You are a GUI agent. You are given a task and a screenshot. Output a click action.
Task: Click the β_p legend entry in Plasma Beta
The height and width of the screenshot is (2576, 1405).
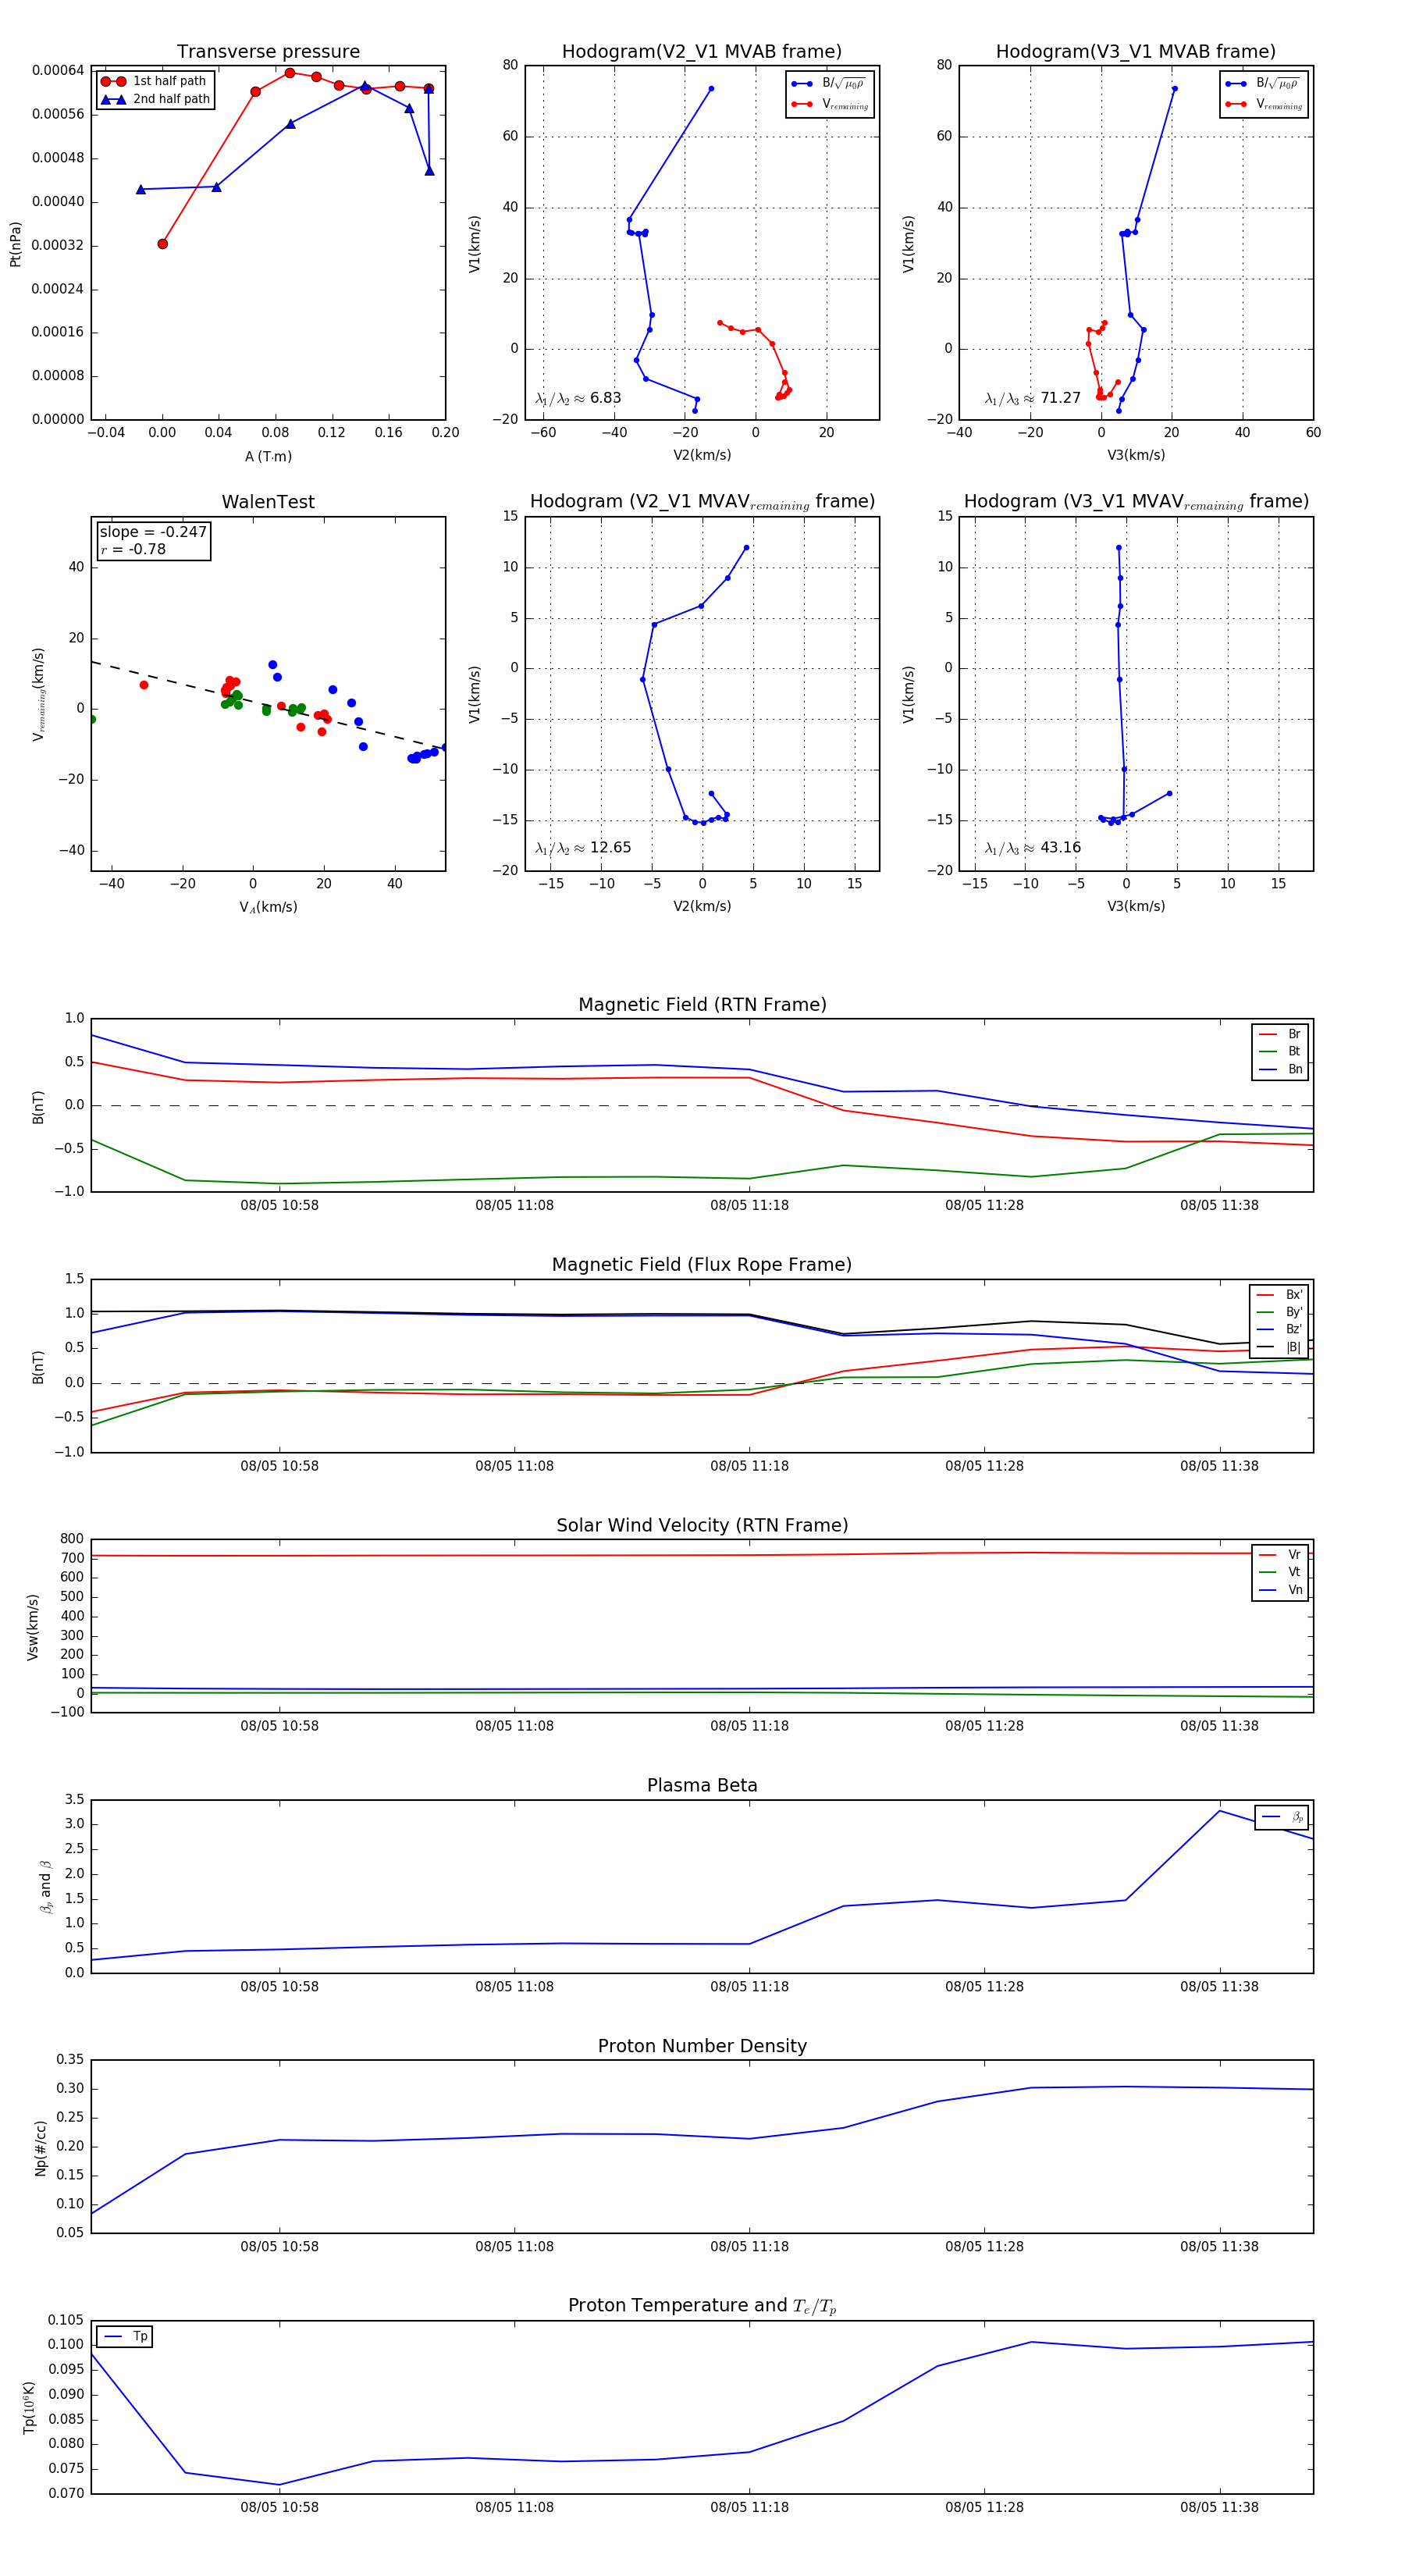[1283, 1817]
